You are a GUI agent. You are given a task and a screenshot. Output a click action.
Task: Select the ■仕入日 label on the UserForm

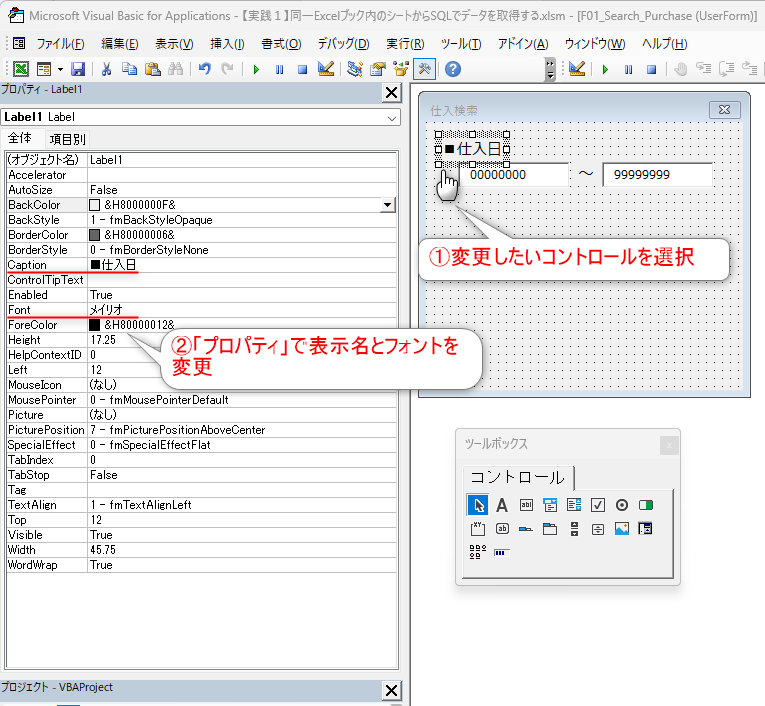click(x=472, y=149)
